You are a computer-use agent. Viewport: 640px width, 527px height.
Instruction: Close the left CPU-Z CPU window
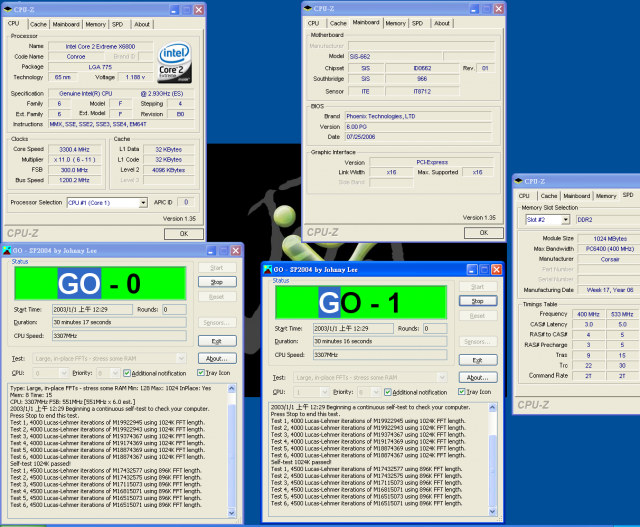199,10
